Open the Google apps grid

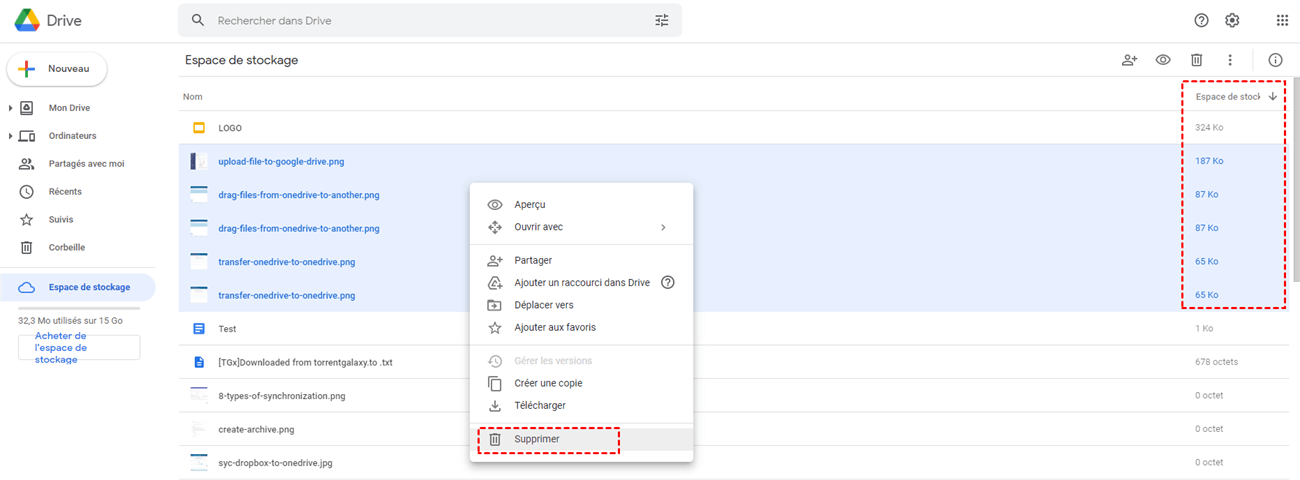[1282, 20]
